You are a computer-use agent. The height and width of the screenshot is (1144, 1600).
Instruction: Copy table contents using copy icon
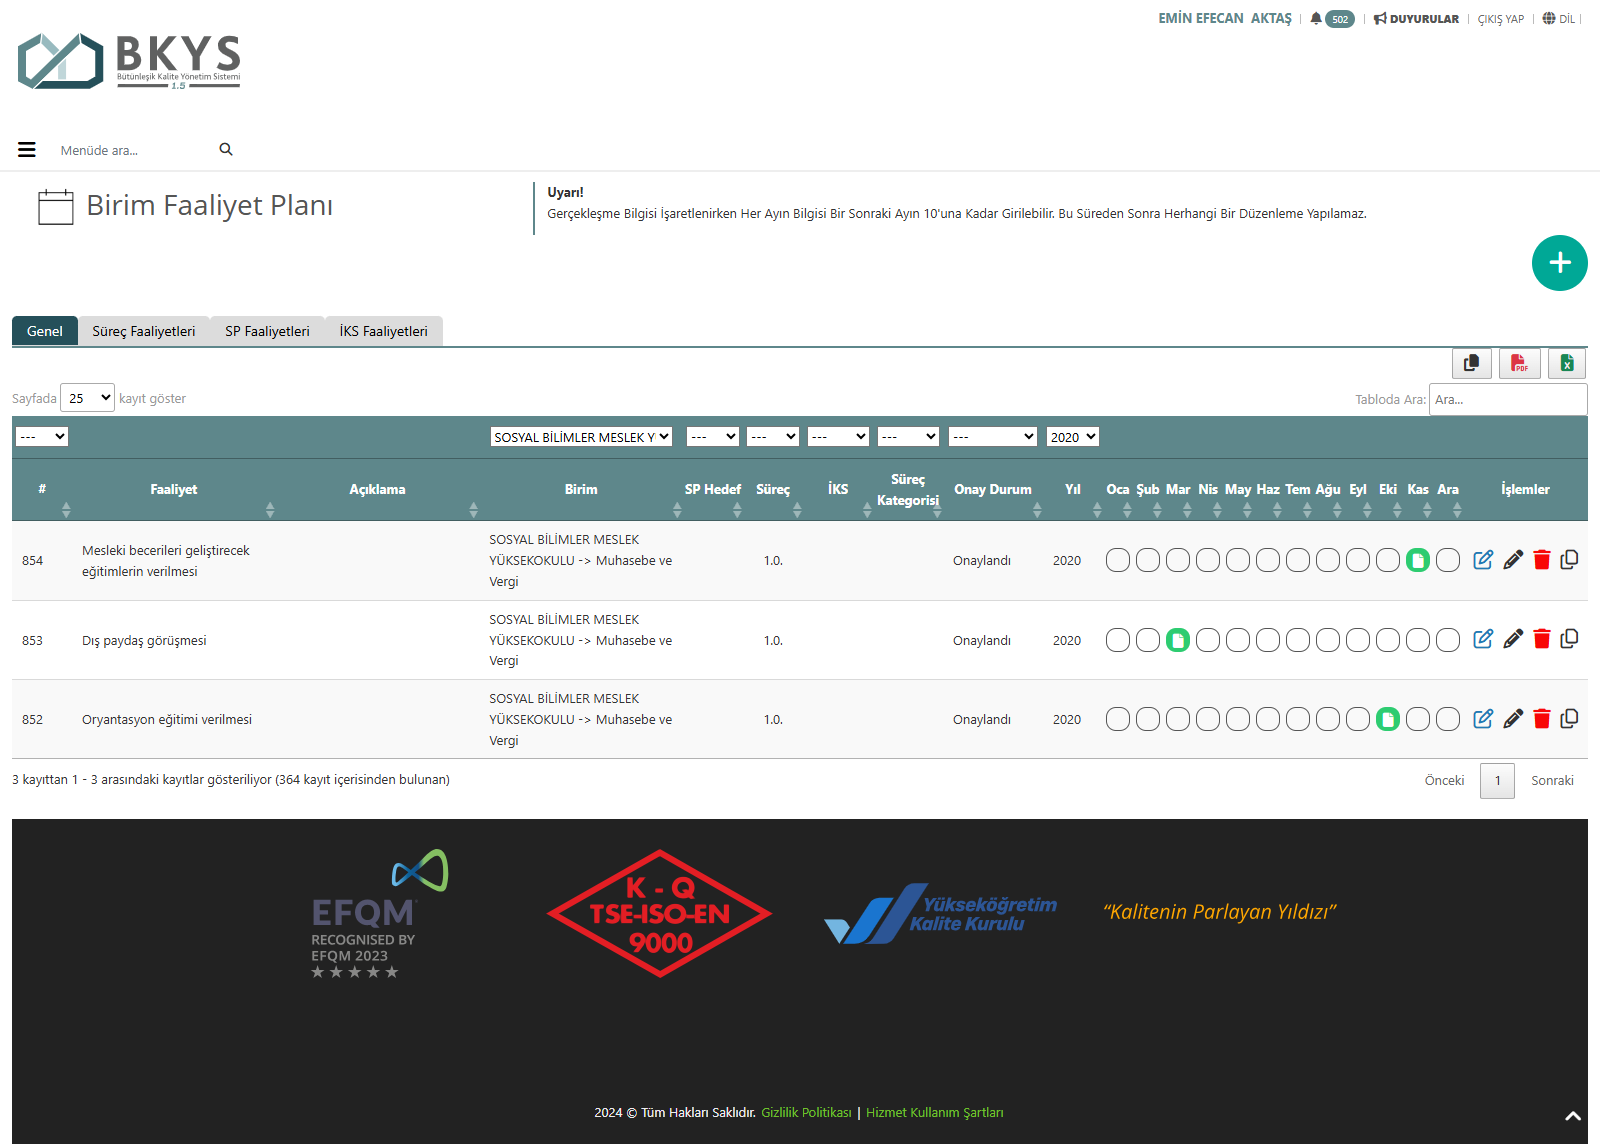[1471, 363]
